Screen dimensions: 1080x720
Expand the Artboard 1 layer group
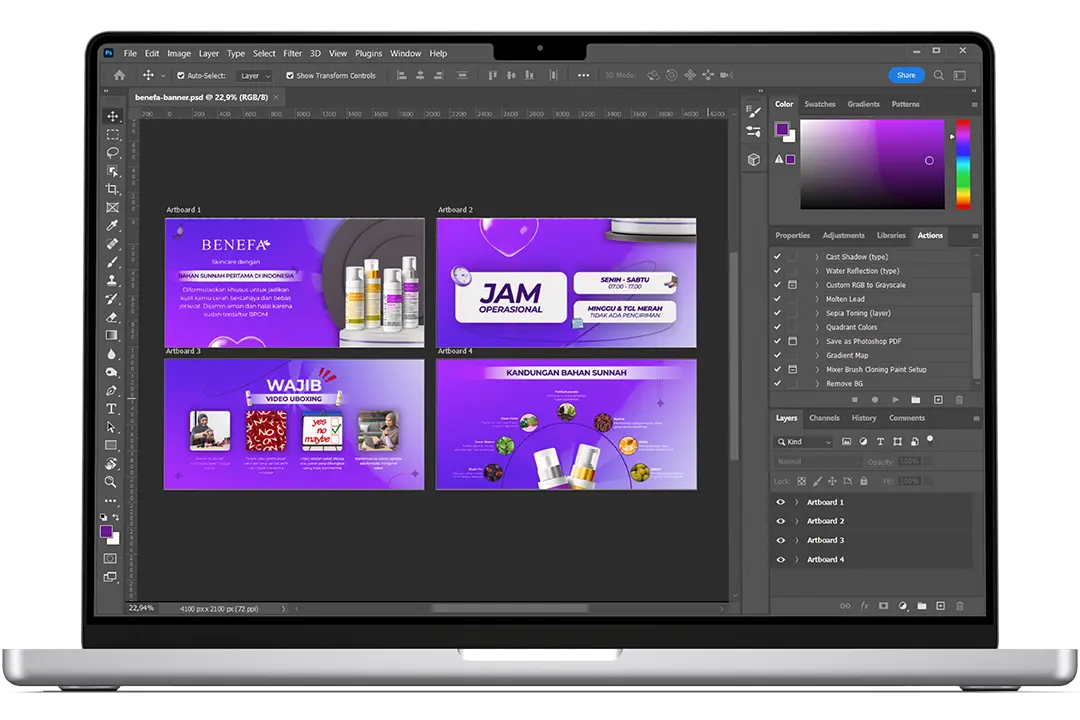point(796,502)
